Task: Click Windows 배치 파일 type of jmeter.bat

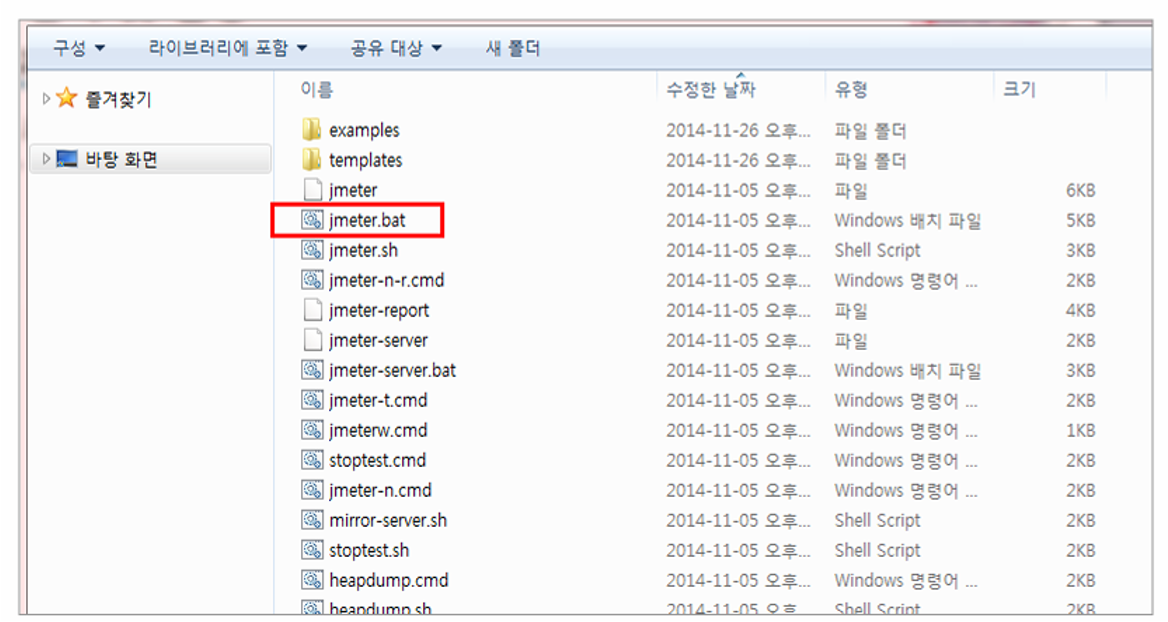Action: (907, 220)
